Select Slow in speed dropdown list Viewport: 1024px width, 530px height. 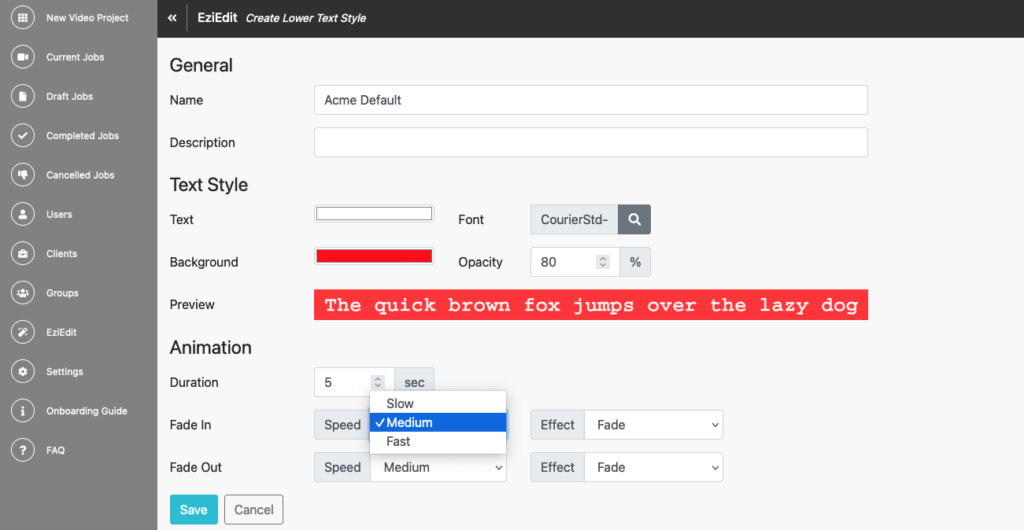point(438,403)
